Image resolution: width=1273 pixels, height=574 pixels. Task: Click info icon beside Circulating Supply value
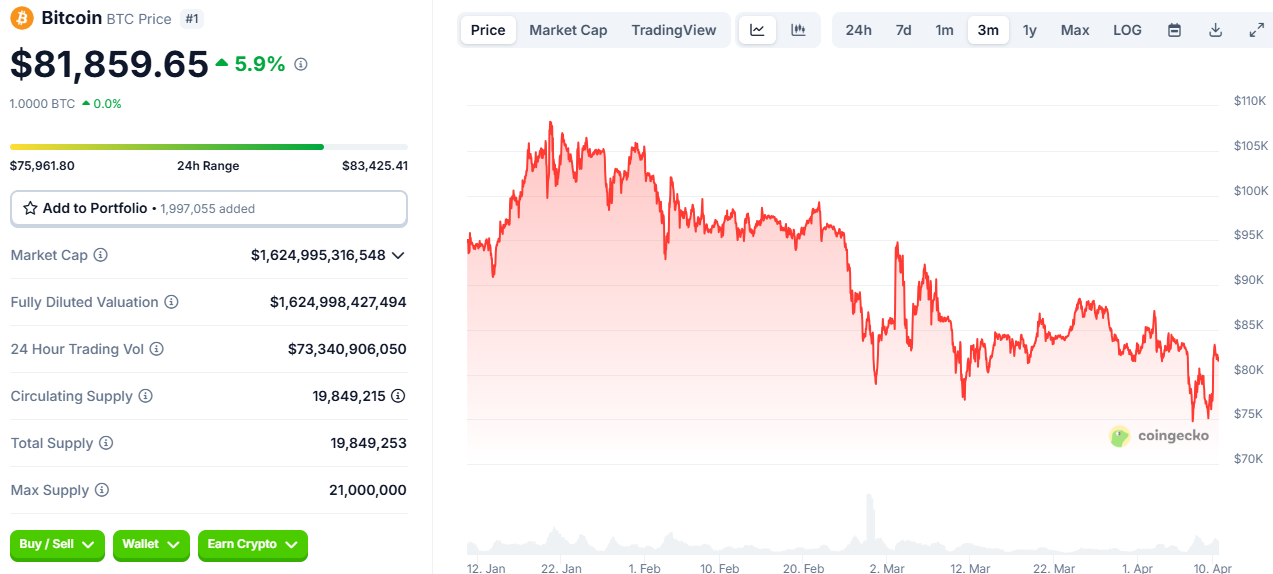[398, 396]
